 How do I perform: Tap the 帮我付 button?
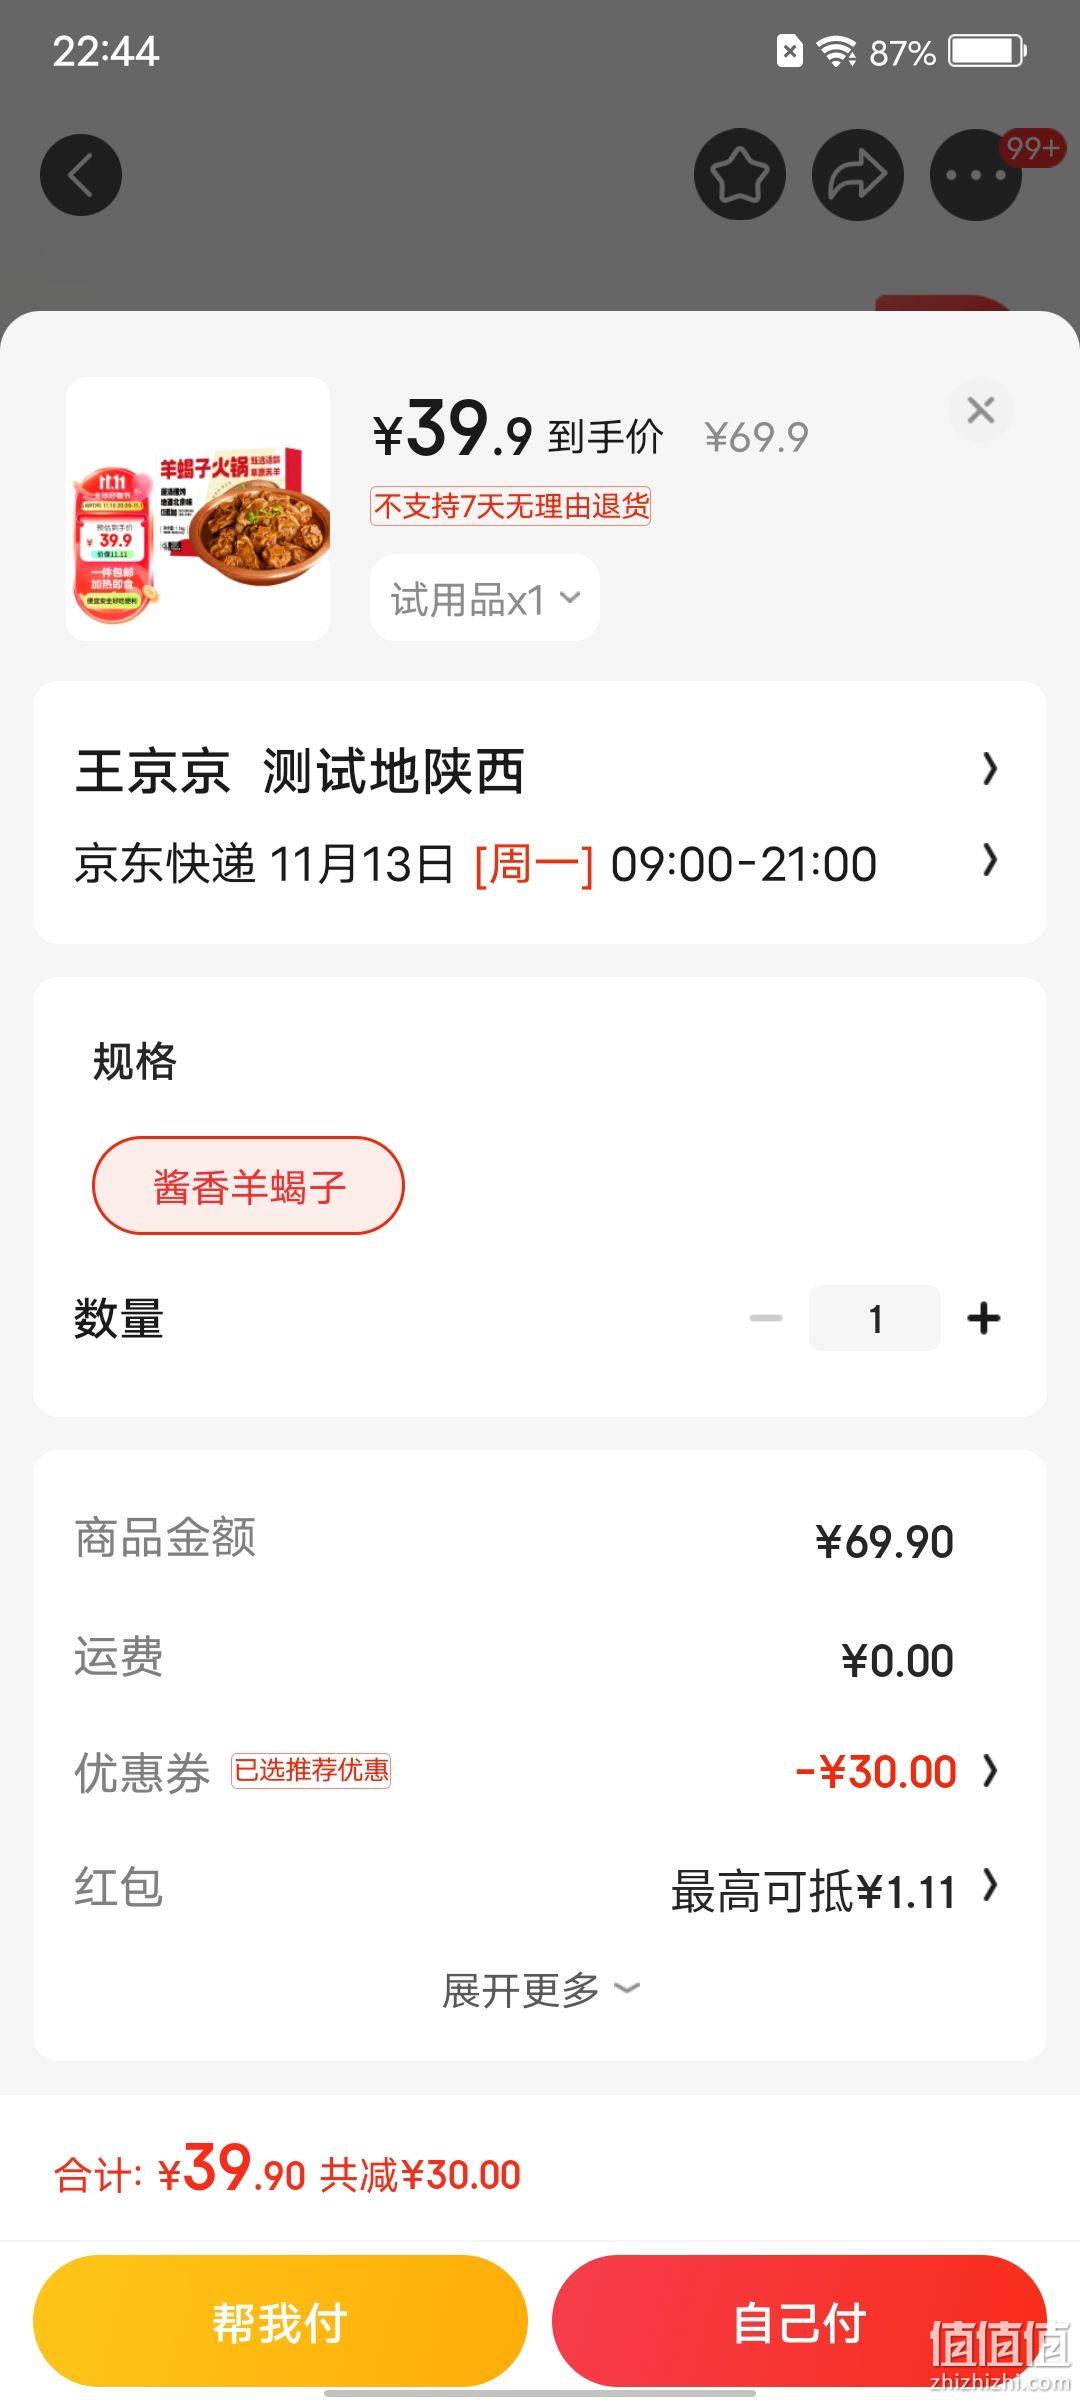point(280,2321)
